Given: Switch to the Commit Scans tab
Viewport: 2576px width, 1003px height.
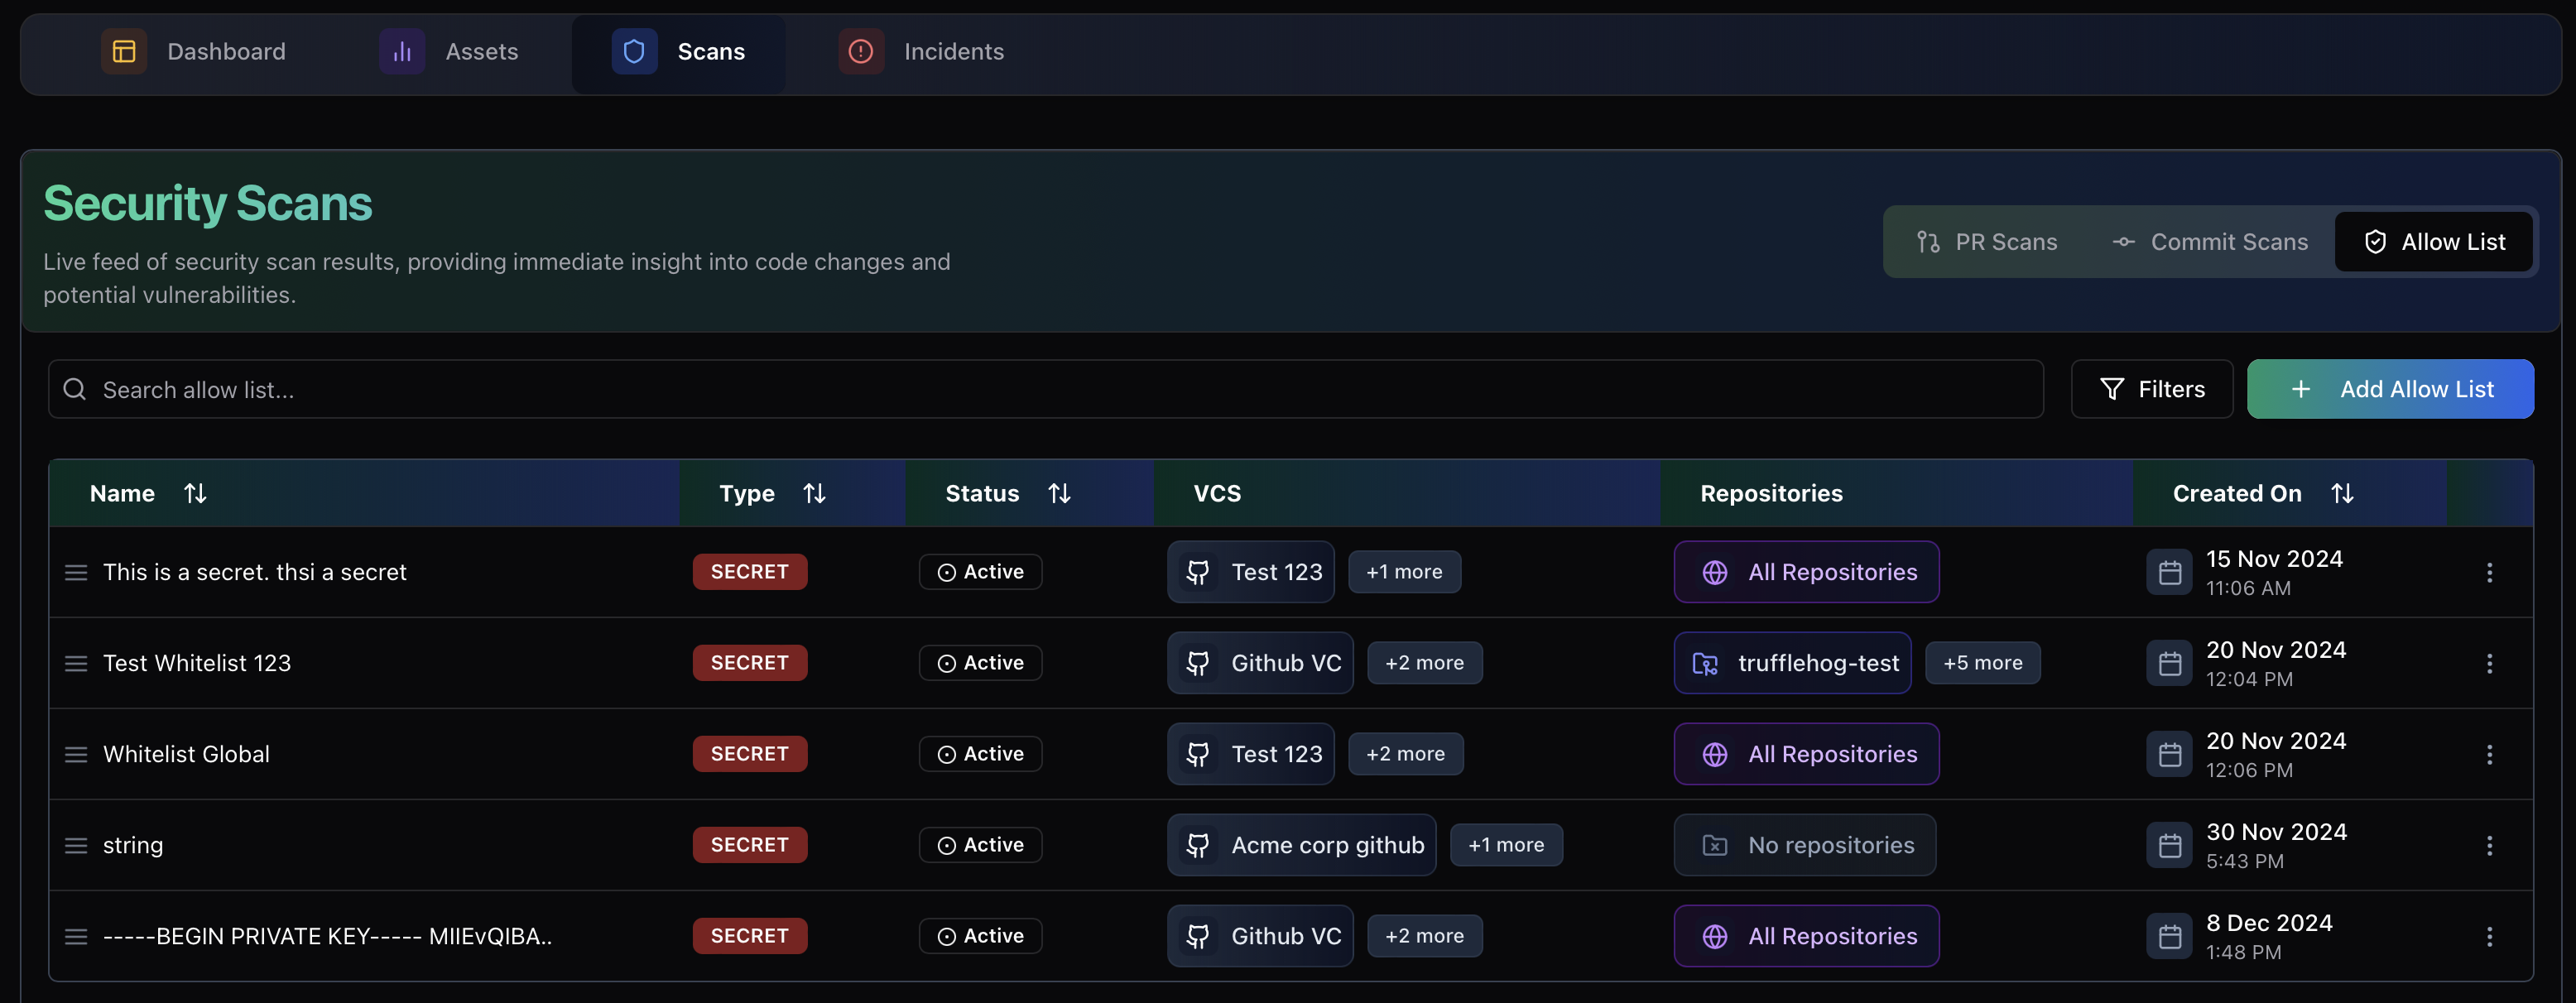Looking at the screenshot, I should coord(2210,242).
